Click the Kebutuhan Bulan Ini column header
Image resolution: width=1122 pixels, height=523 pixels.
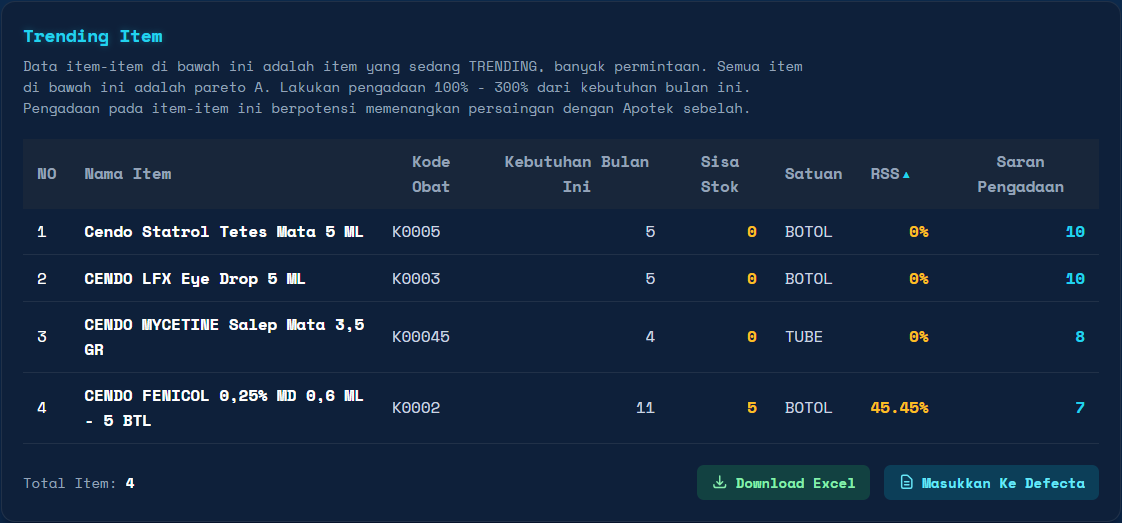tap(576, 174)
